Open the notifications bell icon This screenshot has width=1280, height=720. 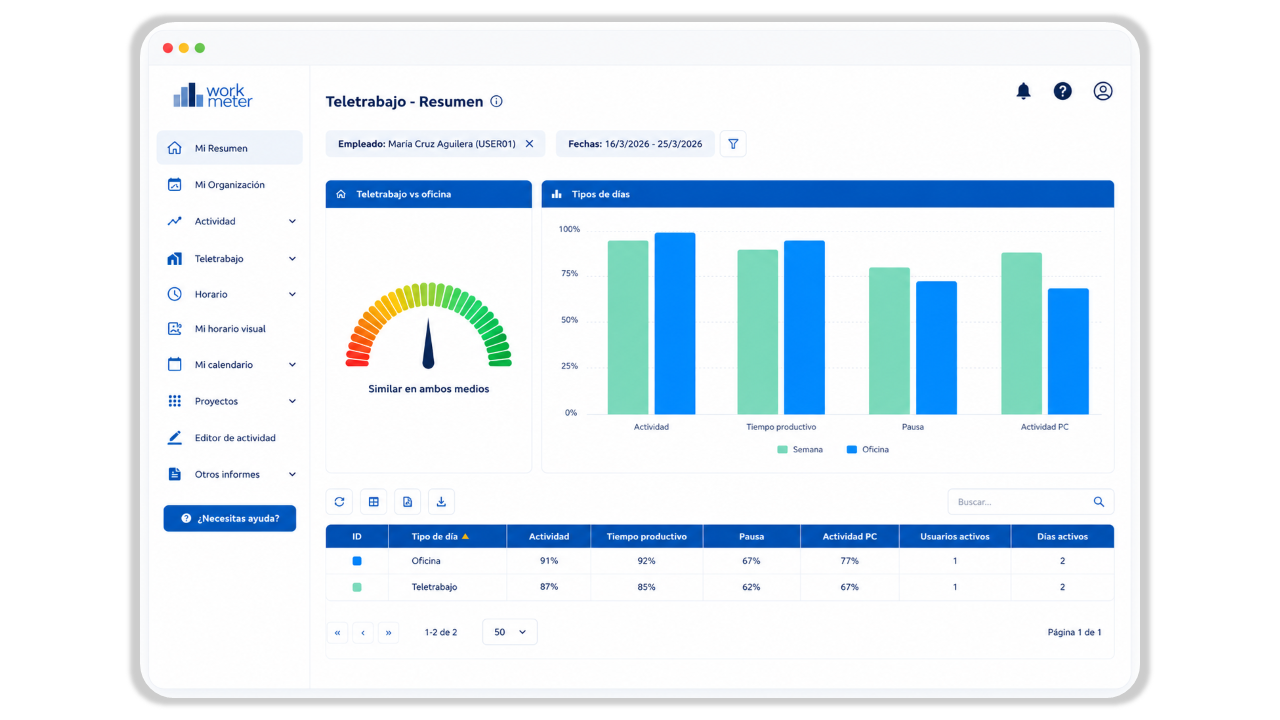click(1023, 91)
